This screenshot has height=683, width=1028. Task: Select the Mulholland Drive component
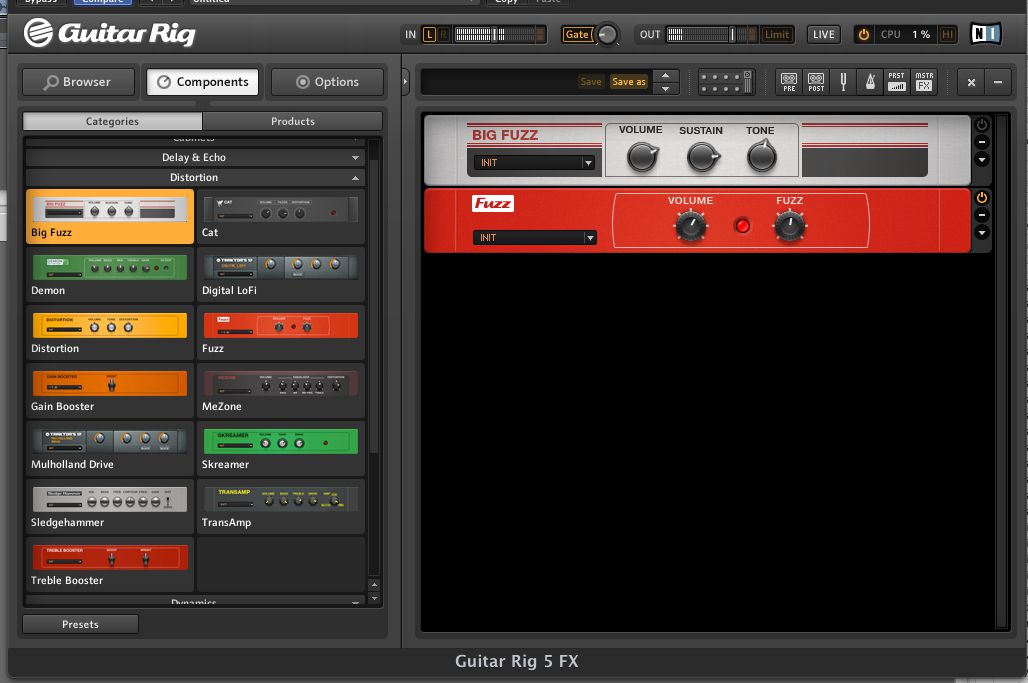109,448
